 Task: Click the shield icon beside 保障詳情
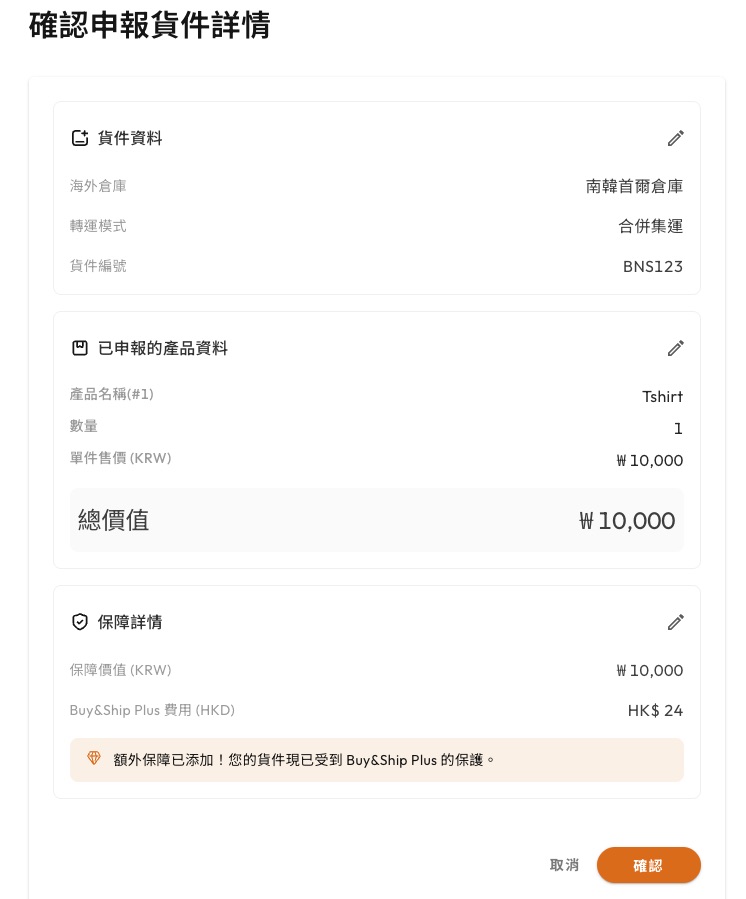point(80,622)
